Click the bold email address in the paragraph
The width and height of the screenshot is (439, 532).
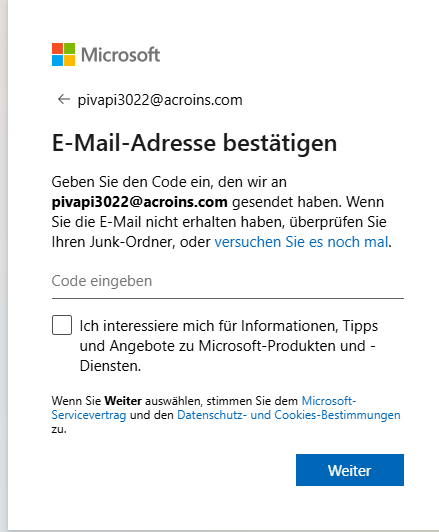click(x=139, y=202)
